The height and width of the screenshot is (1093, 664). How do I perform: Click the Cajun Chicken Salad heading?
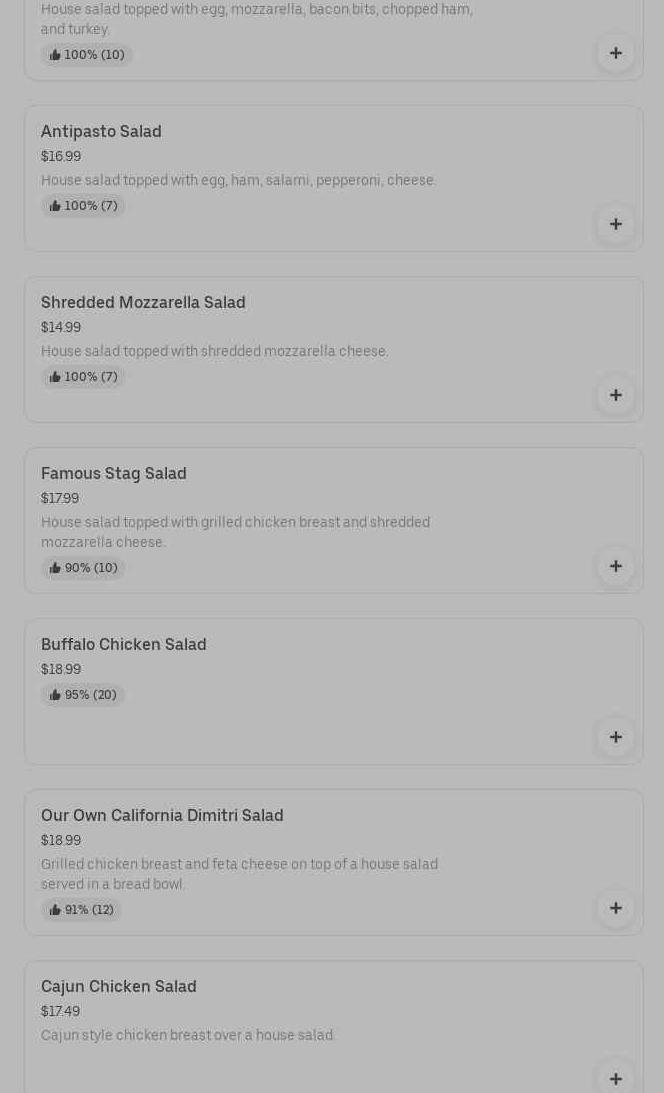[119, 986]
